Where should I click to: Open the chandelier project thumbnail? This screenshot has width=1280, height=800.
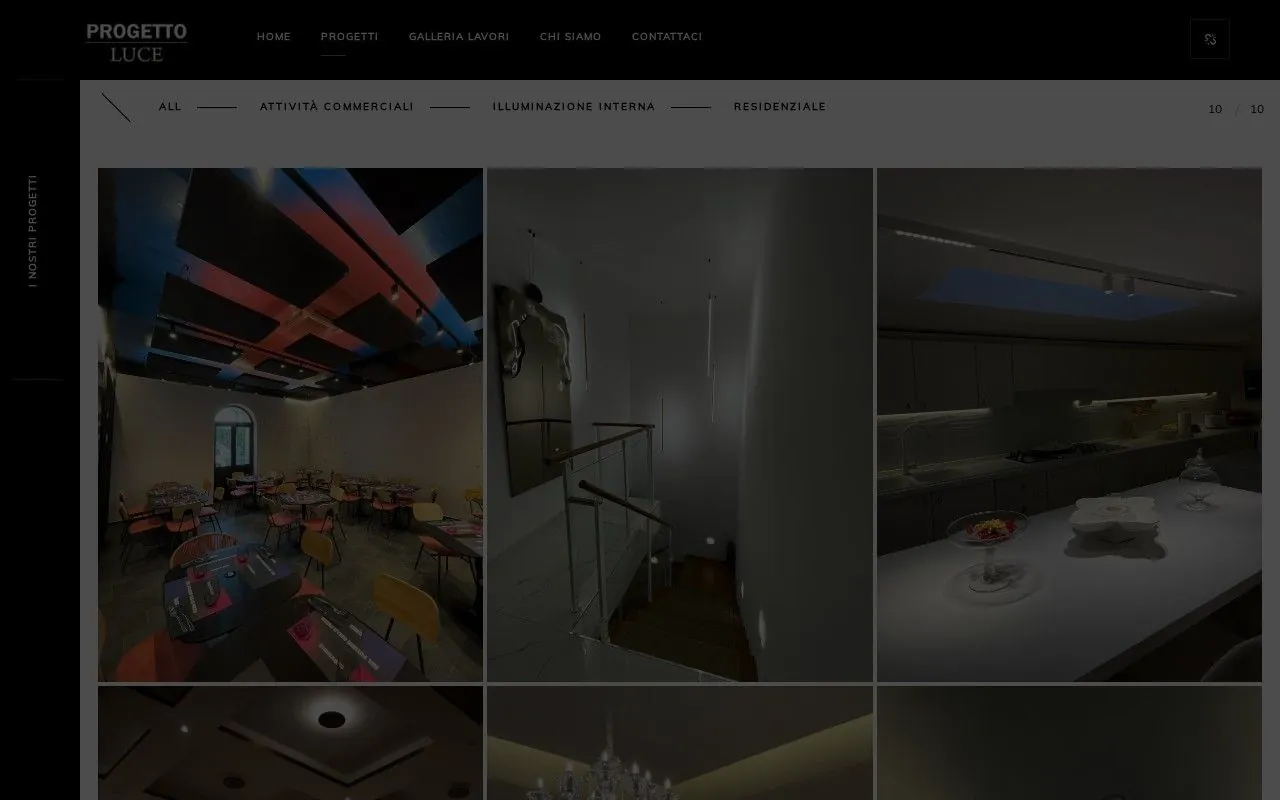coord(680,743)
